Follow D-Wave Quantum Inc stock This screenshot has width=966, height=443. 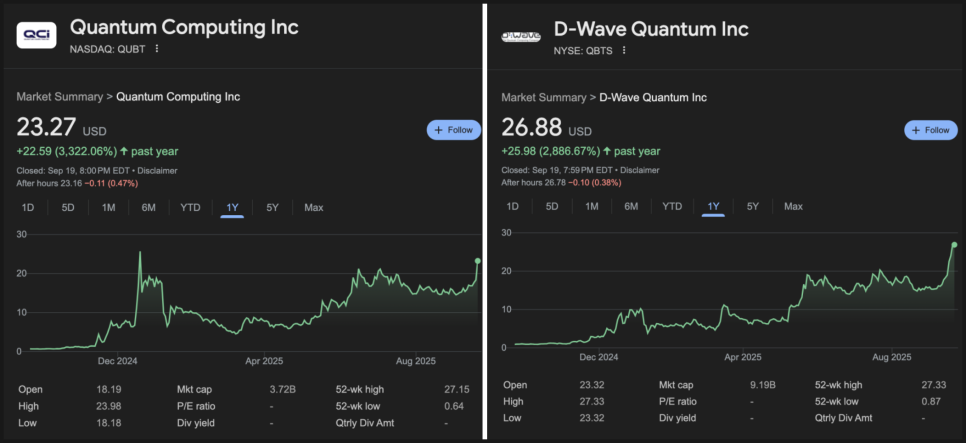coord(931,130)
